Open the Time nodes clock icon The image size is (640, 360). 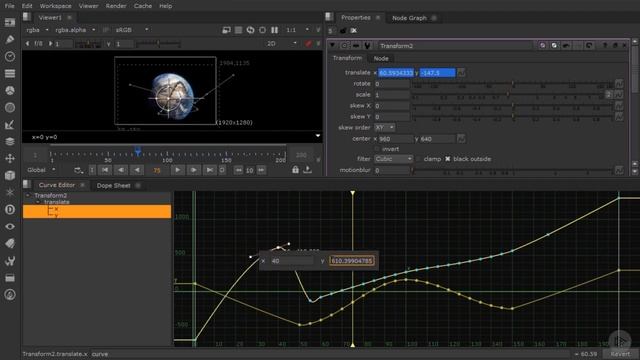[x=10, y=56]
